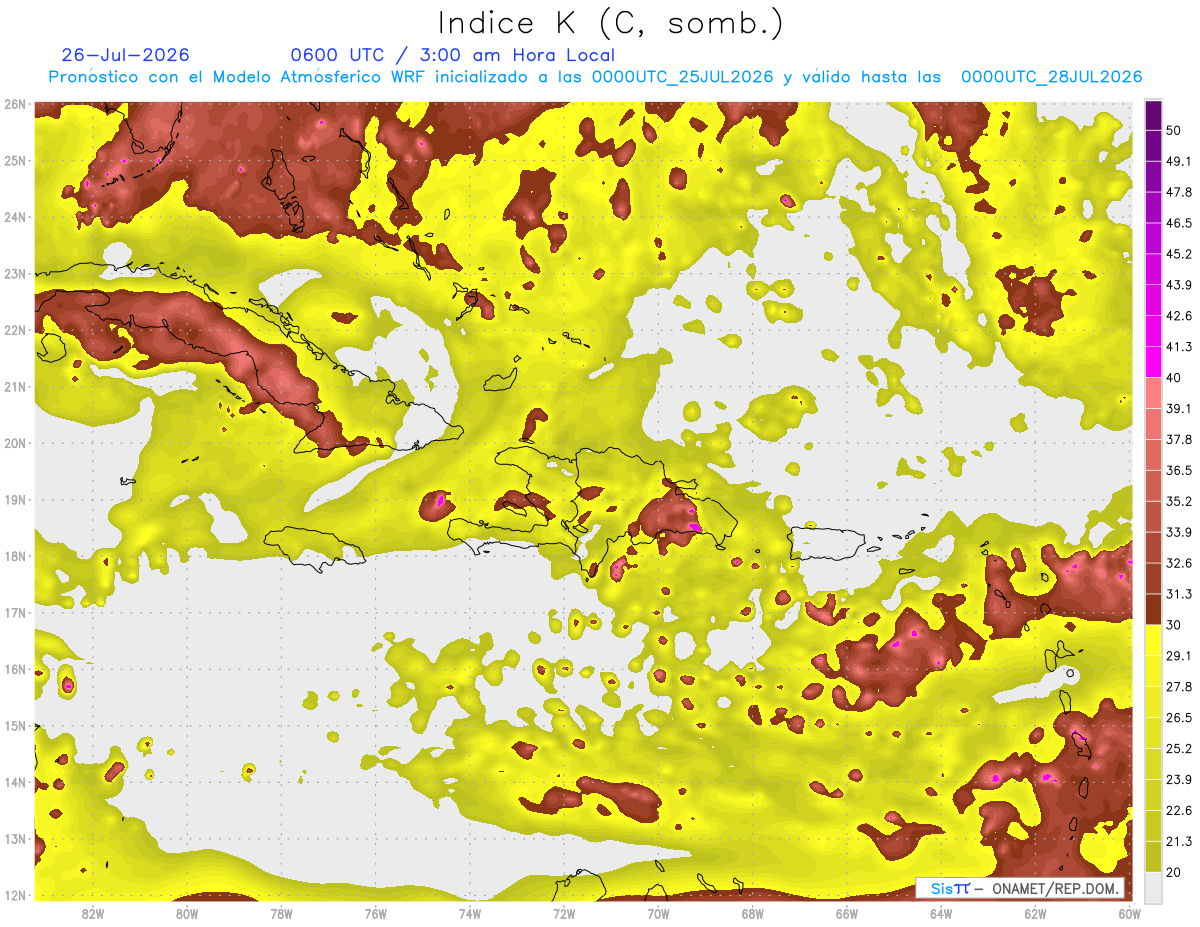This screenshot has height=927, width=1200.
Task: Click the '19N' latitude label
Action: 15,499
